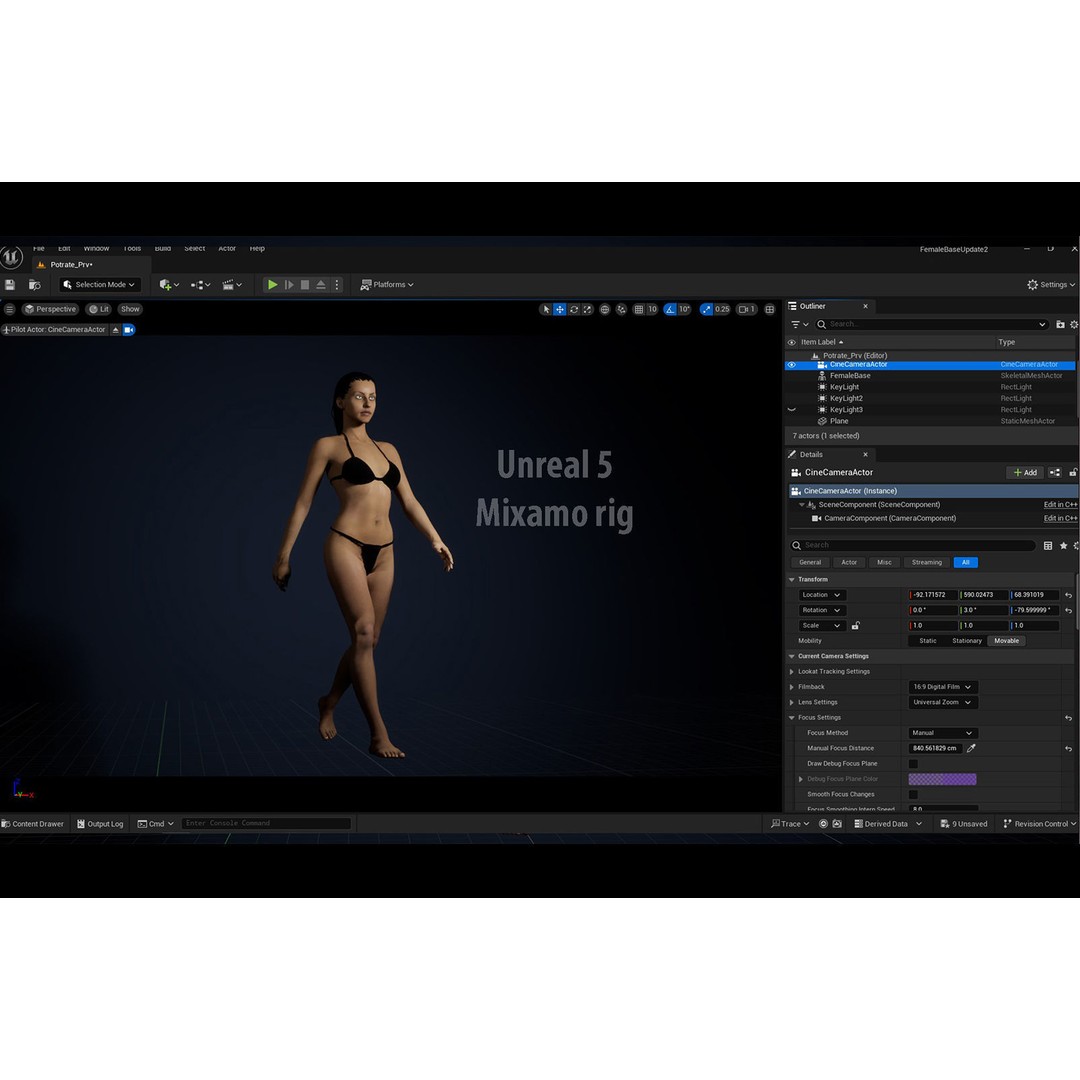The image size is (1080, 1080).
Task: Open the Outliner settings gear
Action: 1074,324
